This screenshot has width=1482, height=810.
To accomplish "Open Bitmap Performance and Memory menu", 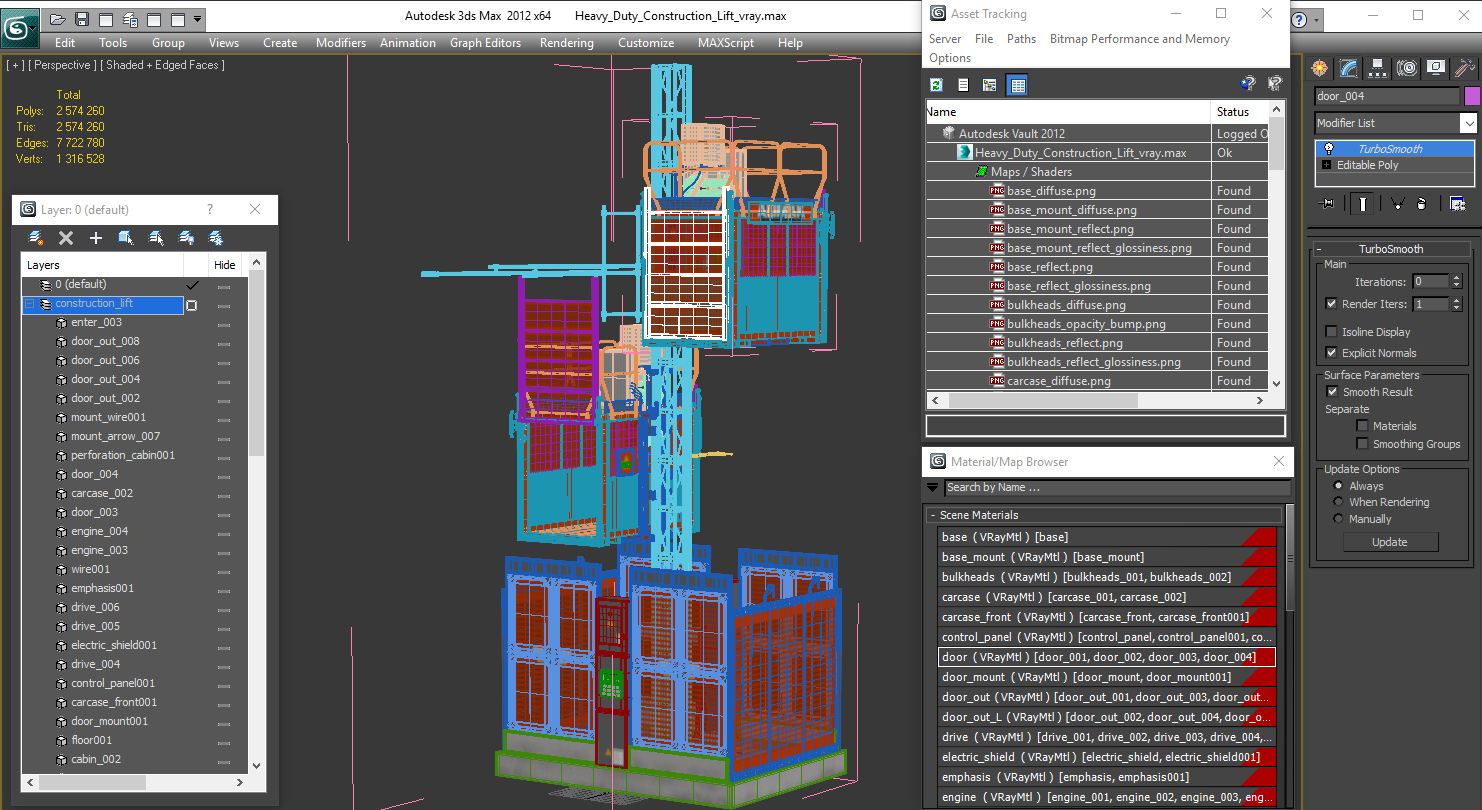I will (1140, 39).
